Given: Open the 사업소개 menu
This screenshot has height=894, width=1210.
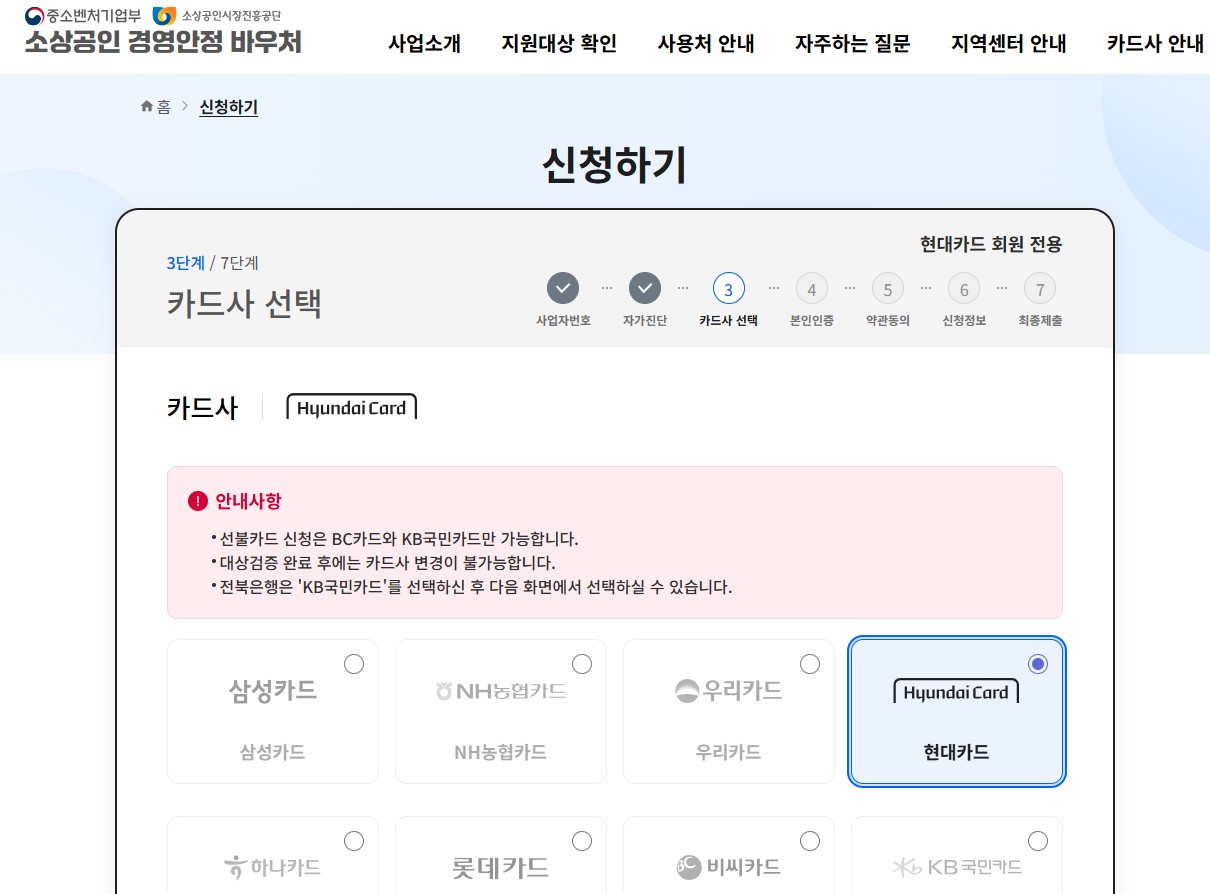Looking at the screenshot, I should pos(425,44).
